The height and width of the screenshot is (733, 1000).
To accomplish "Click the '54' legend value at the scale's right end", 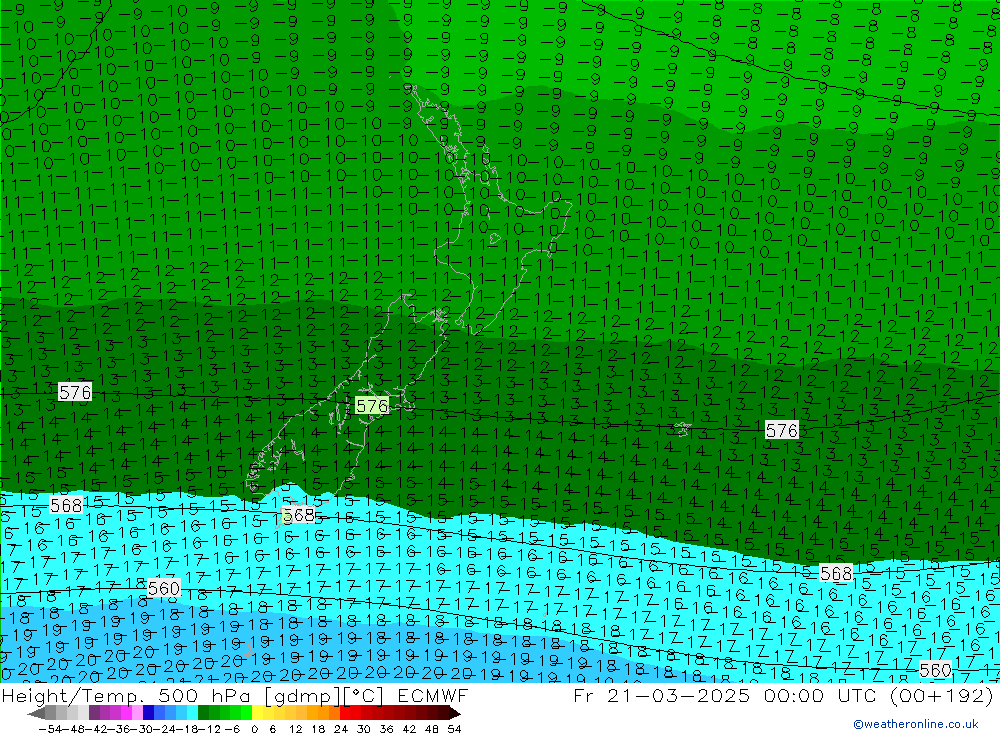I will tap(454, 729).
